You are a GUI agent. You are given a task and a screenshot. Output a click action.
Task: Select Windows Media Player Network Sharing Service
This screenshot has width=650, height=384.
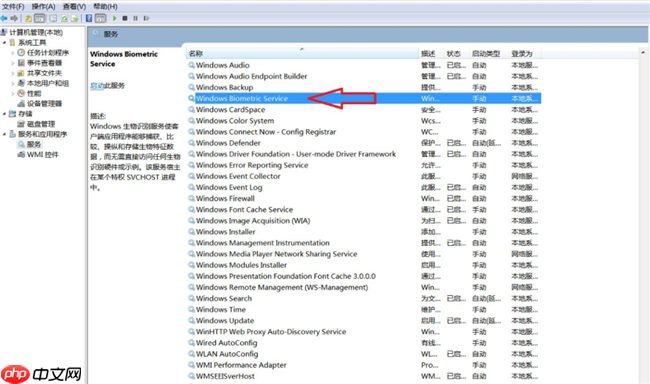coord(276,254)
